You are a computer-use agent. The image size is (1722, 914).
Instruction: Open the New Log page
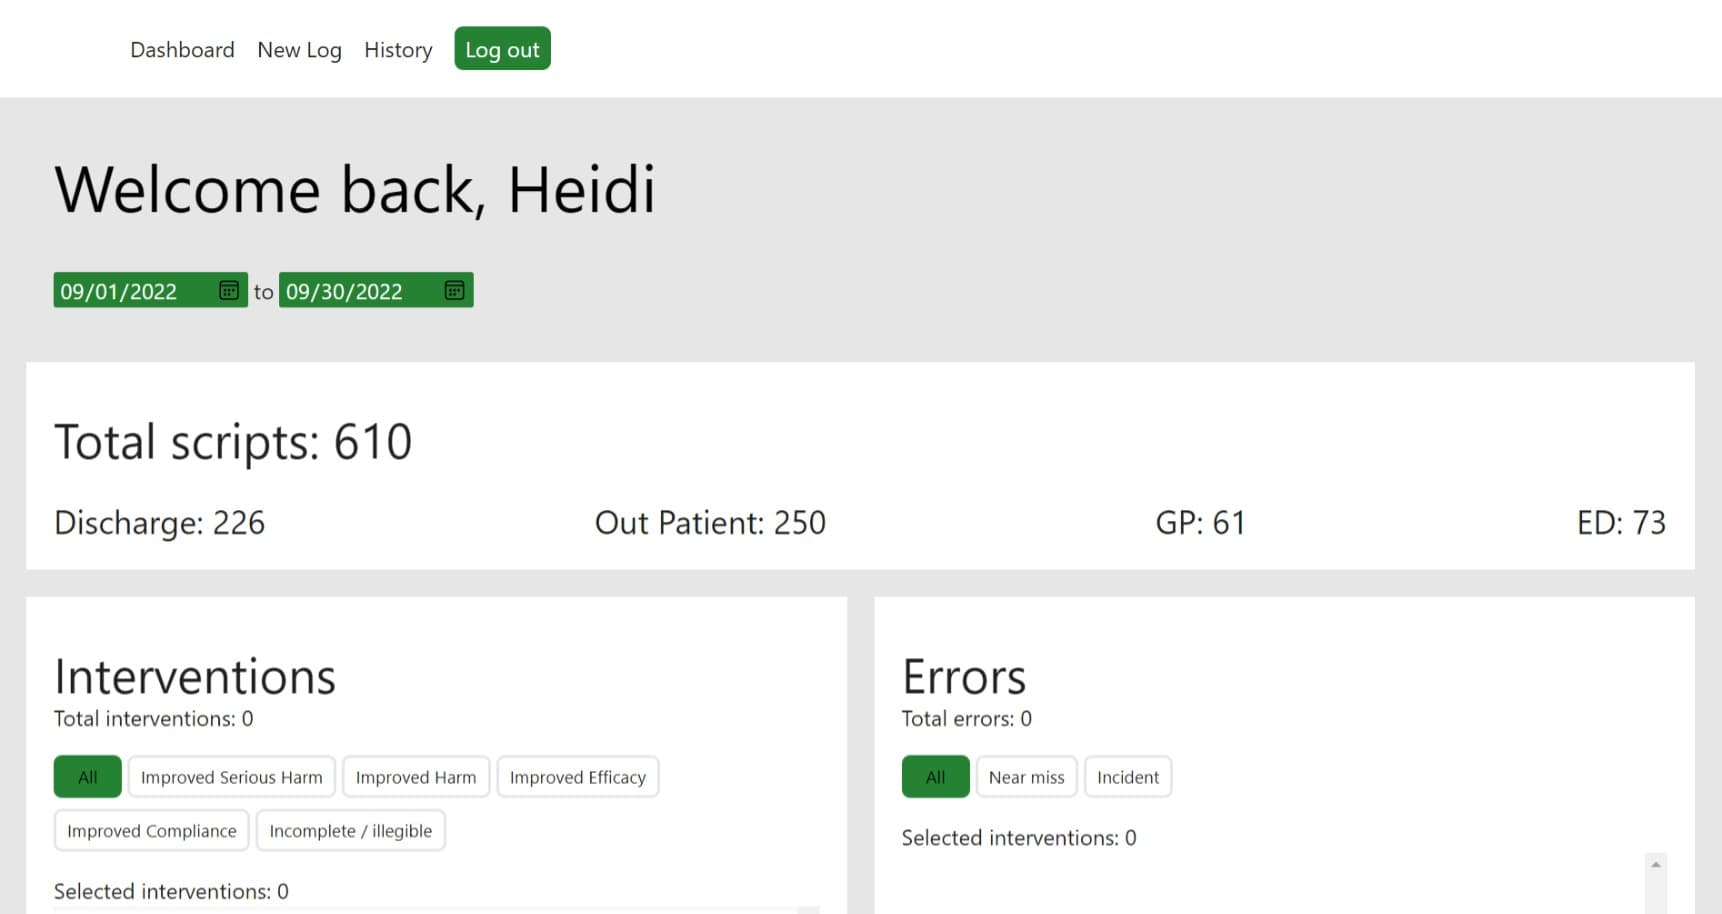[299, 49]
